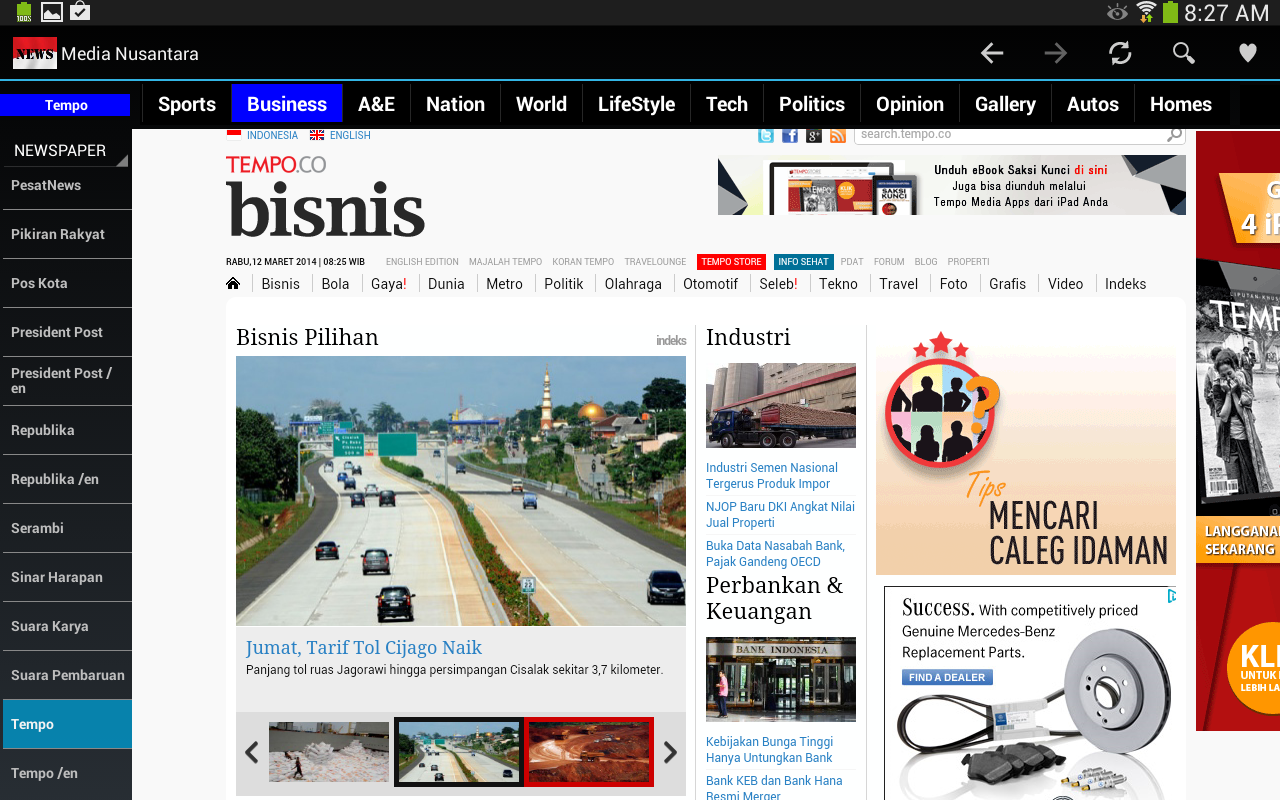Image resolution: width=1280 pixels, height=800 pixels.
Task: Open the RSS feed icon
Action: [x=838, y=135]
